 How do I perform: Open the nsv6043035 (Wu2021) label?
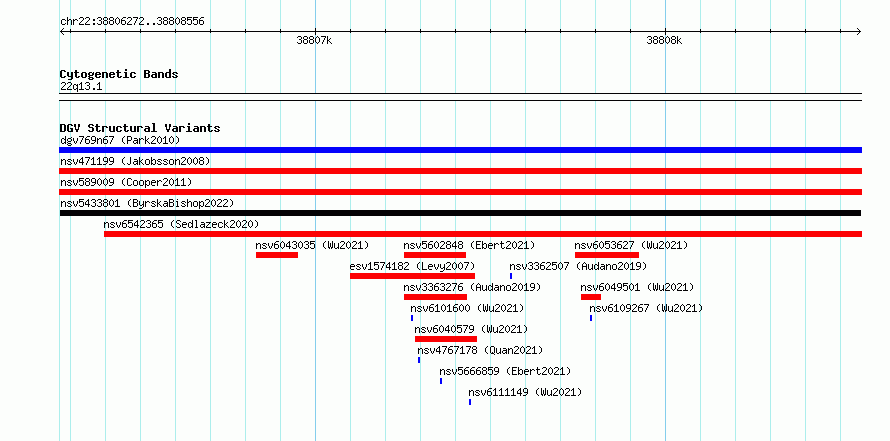pos(312,245)
